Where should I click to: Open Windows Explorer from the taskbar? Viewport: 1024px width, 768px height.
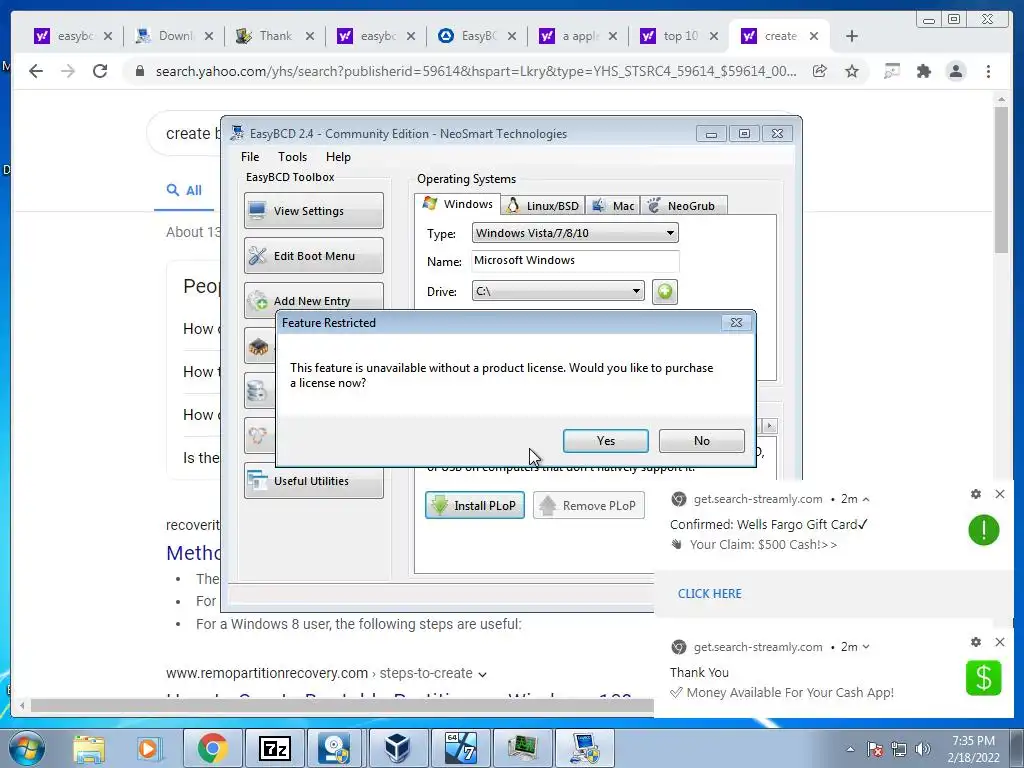[x=89, y=748]
